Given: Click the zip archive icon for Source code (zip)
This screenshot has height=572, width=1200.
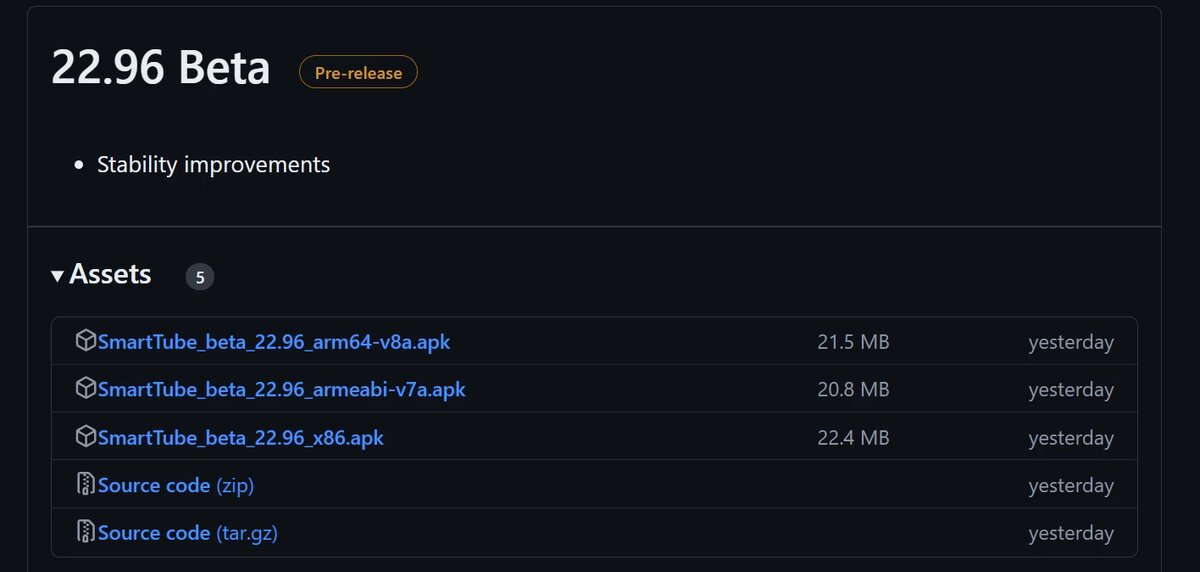Looking at the screenshot, I should (x=86, y=485).
